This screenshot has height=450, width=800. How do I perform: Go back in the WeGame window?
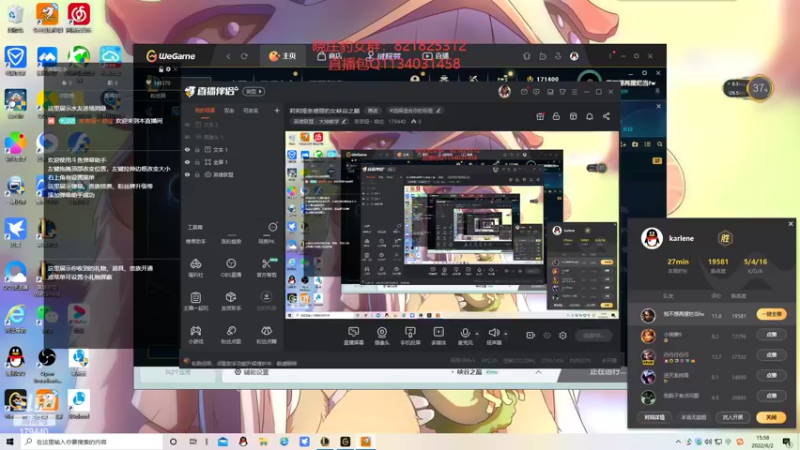[x=228, y=56]
